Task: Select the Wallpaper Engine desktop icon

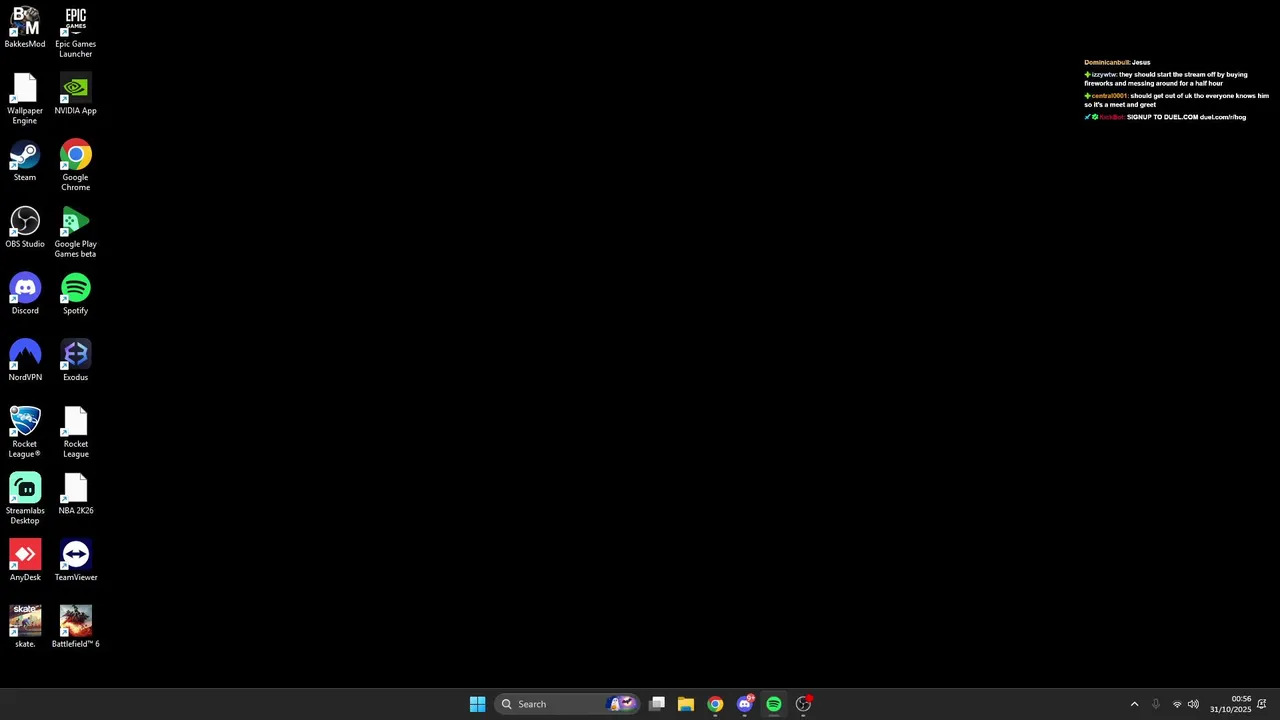Action: tap(25, 98)
